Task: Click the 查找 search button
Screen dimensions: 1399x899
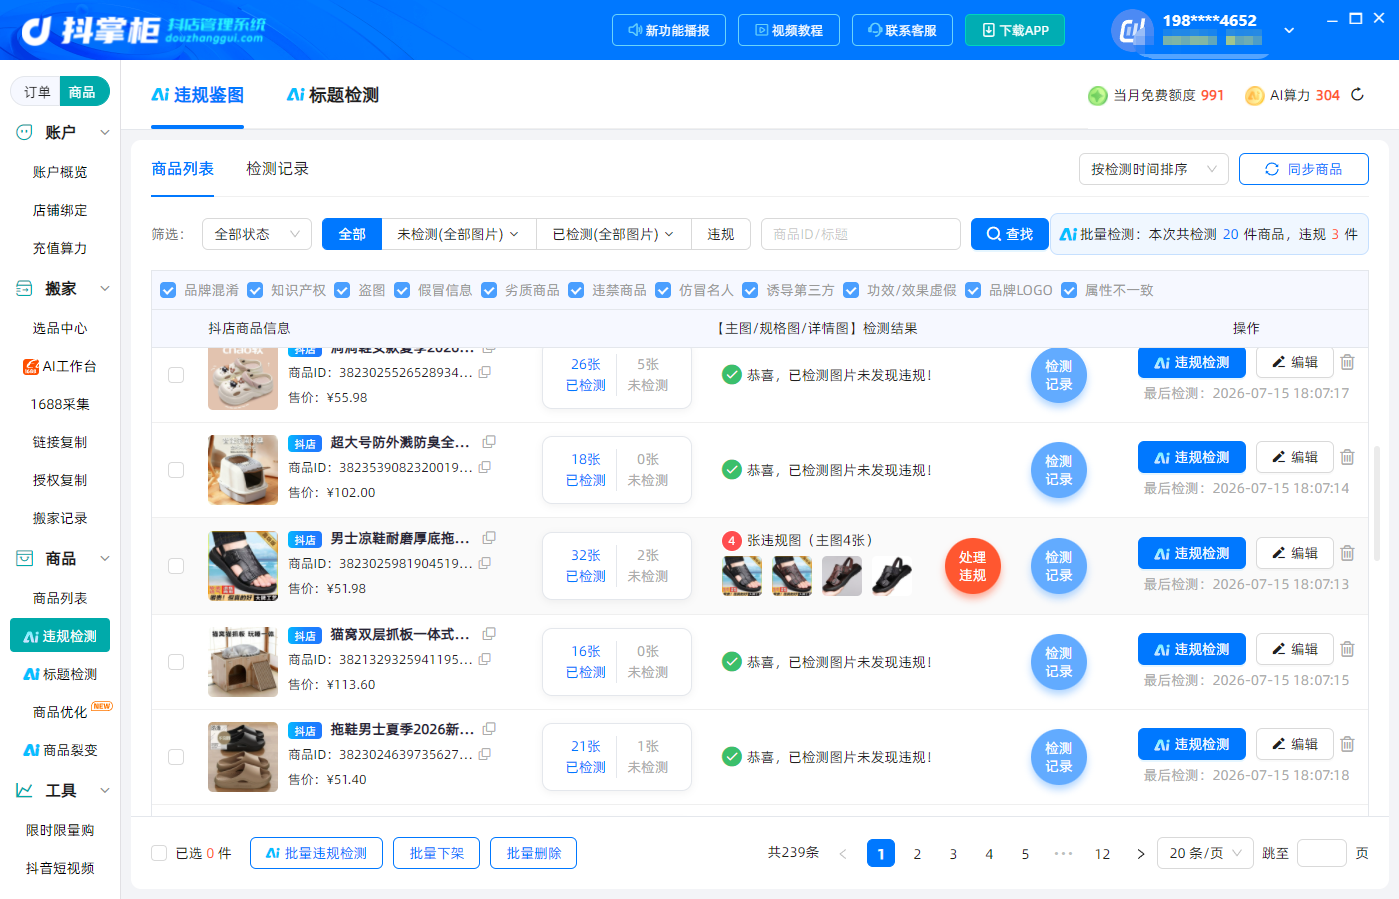Action: pos(1009,234)
